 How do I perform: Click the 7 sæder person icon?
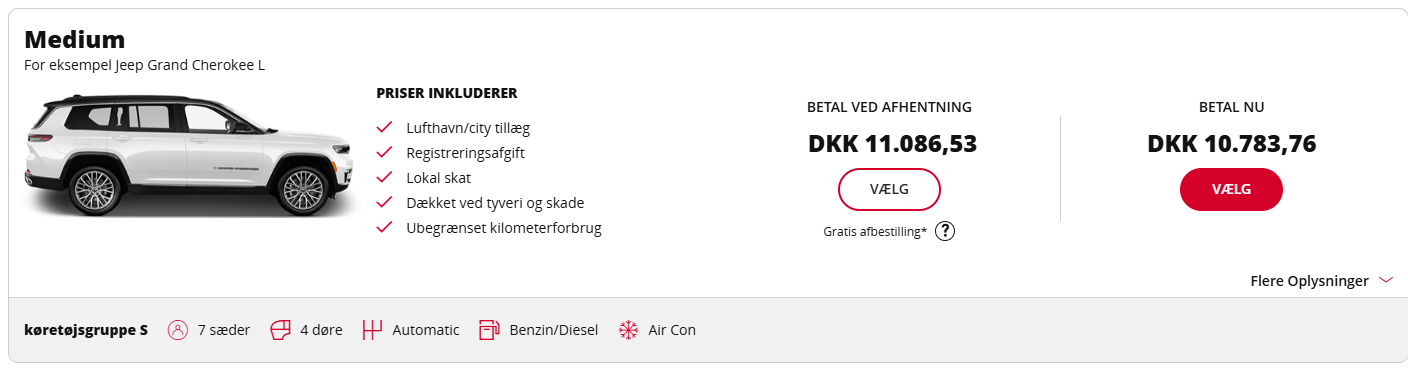pyautogui.click(x=178, y=330)
